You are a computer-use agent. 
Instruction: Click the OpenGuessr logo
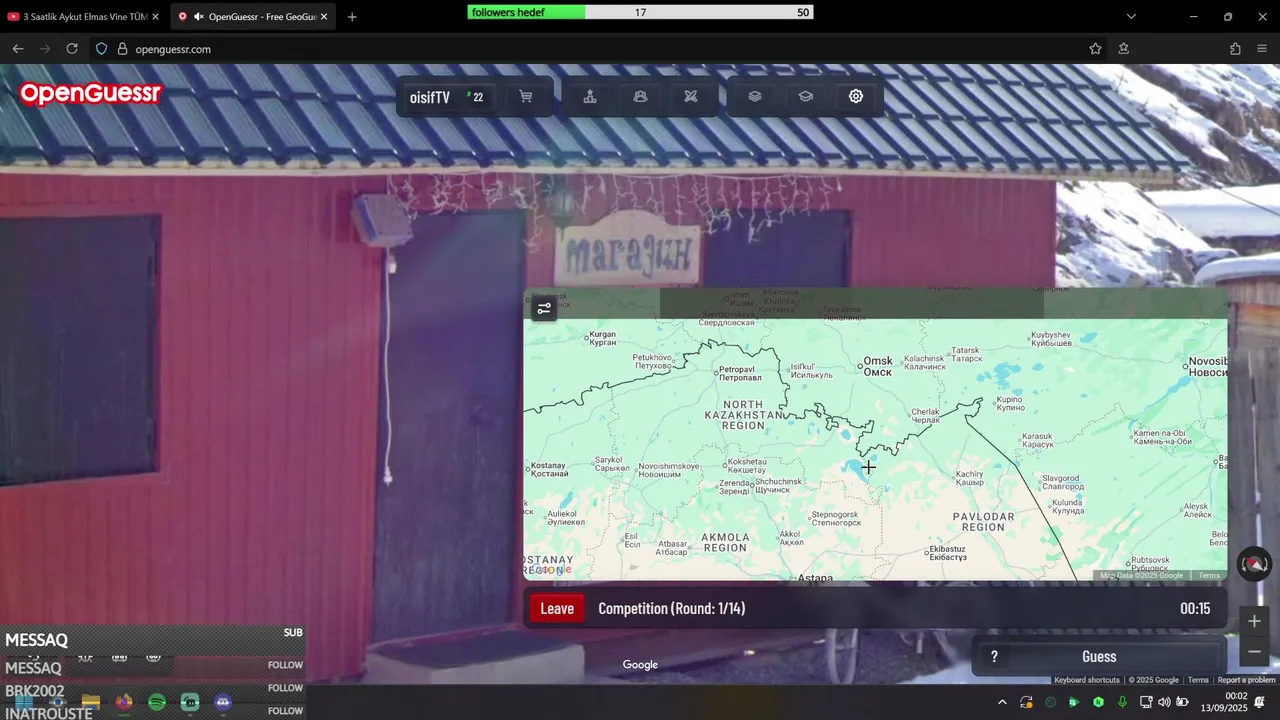click(90, 94)
